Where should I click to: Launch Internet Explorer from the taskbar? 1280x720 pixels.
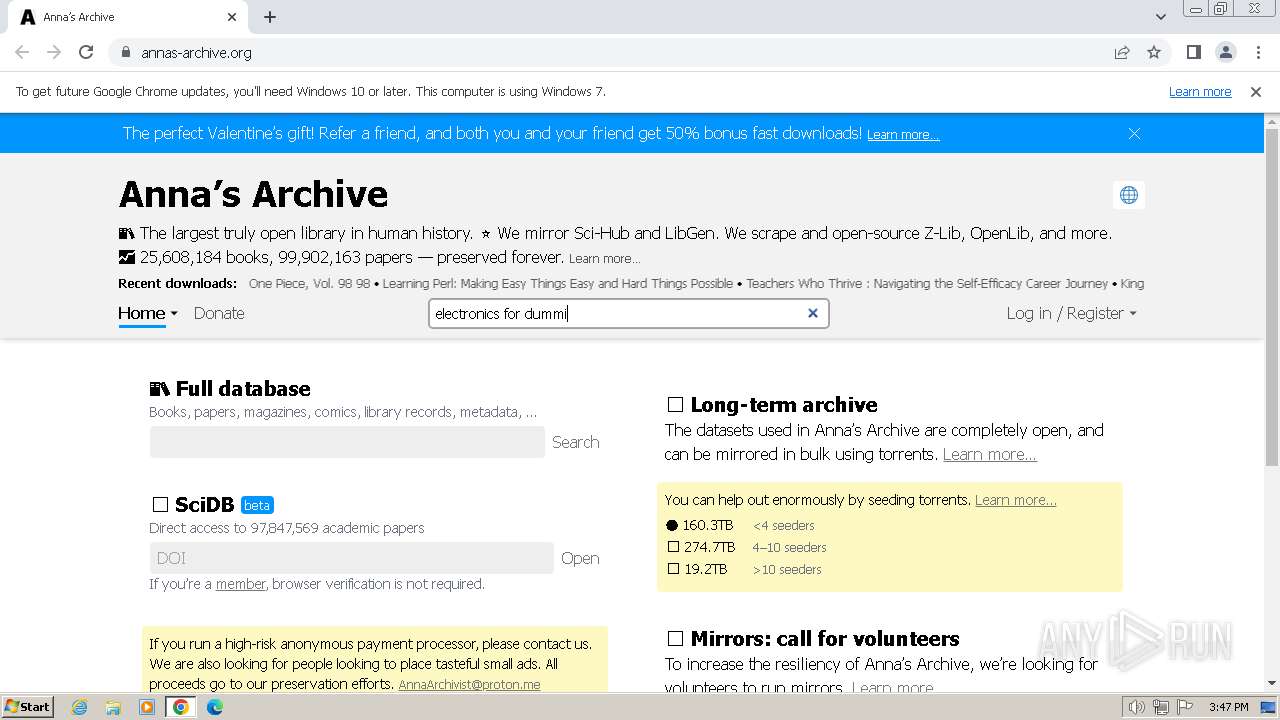tap(80, 707)
